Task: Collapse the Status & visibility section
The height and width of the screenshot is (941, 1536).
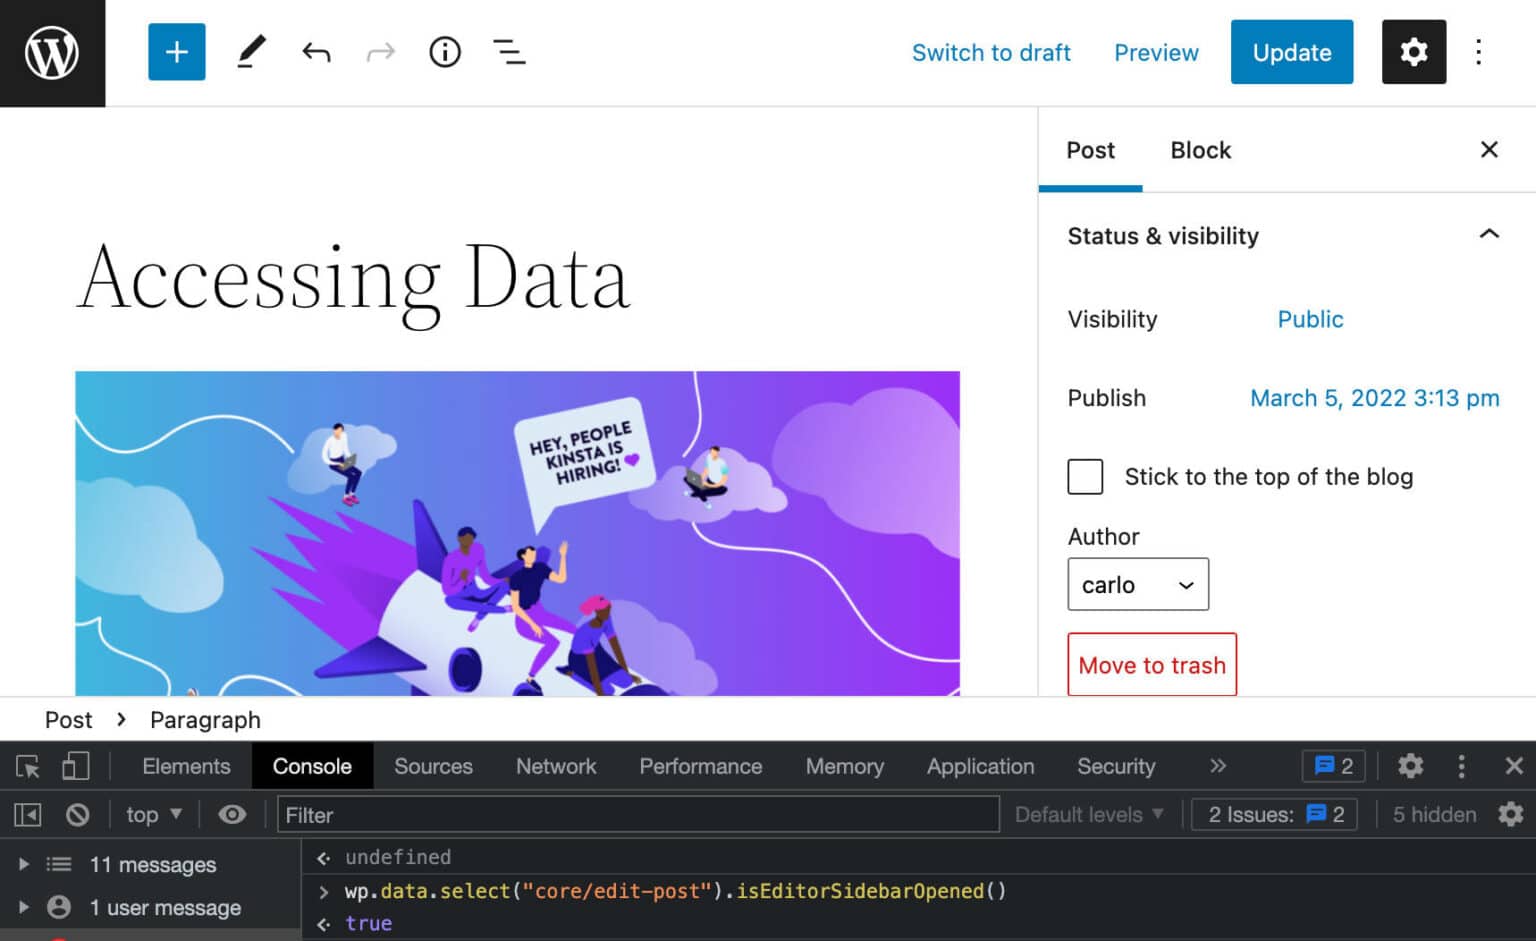Action: coord(1489,234)
